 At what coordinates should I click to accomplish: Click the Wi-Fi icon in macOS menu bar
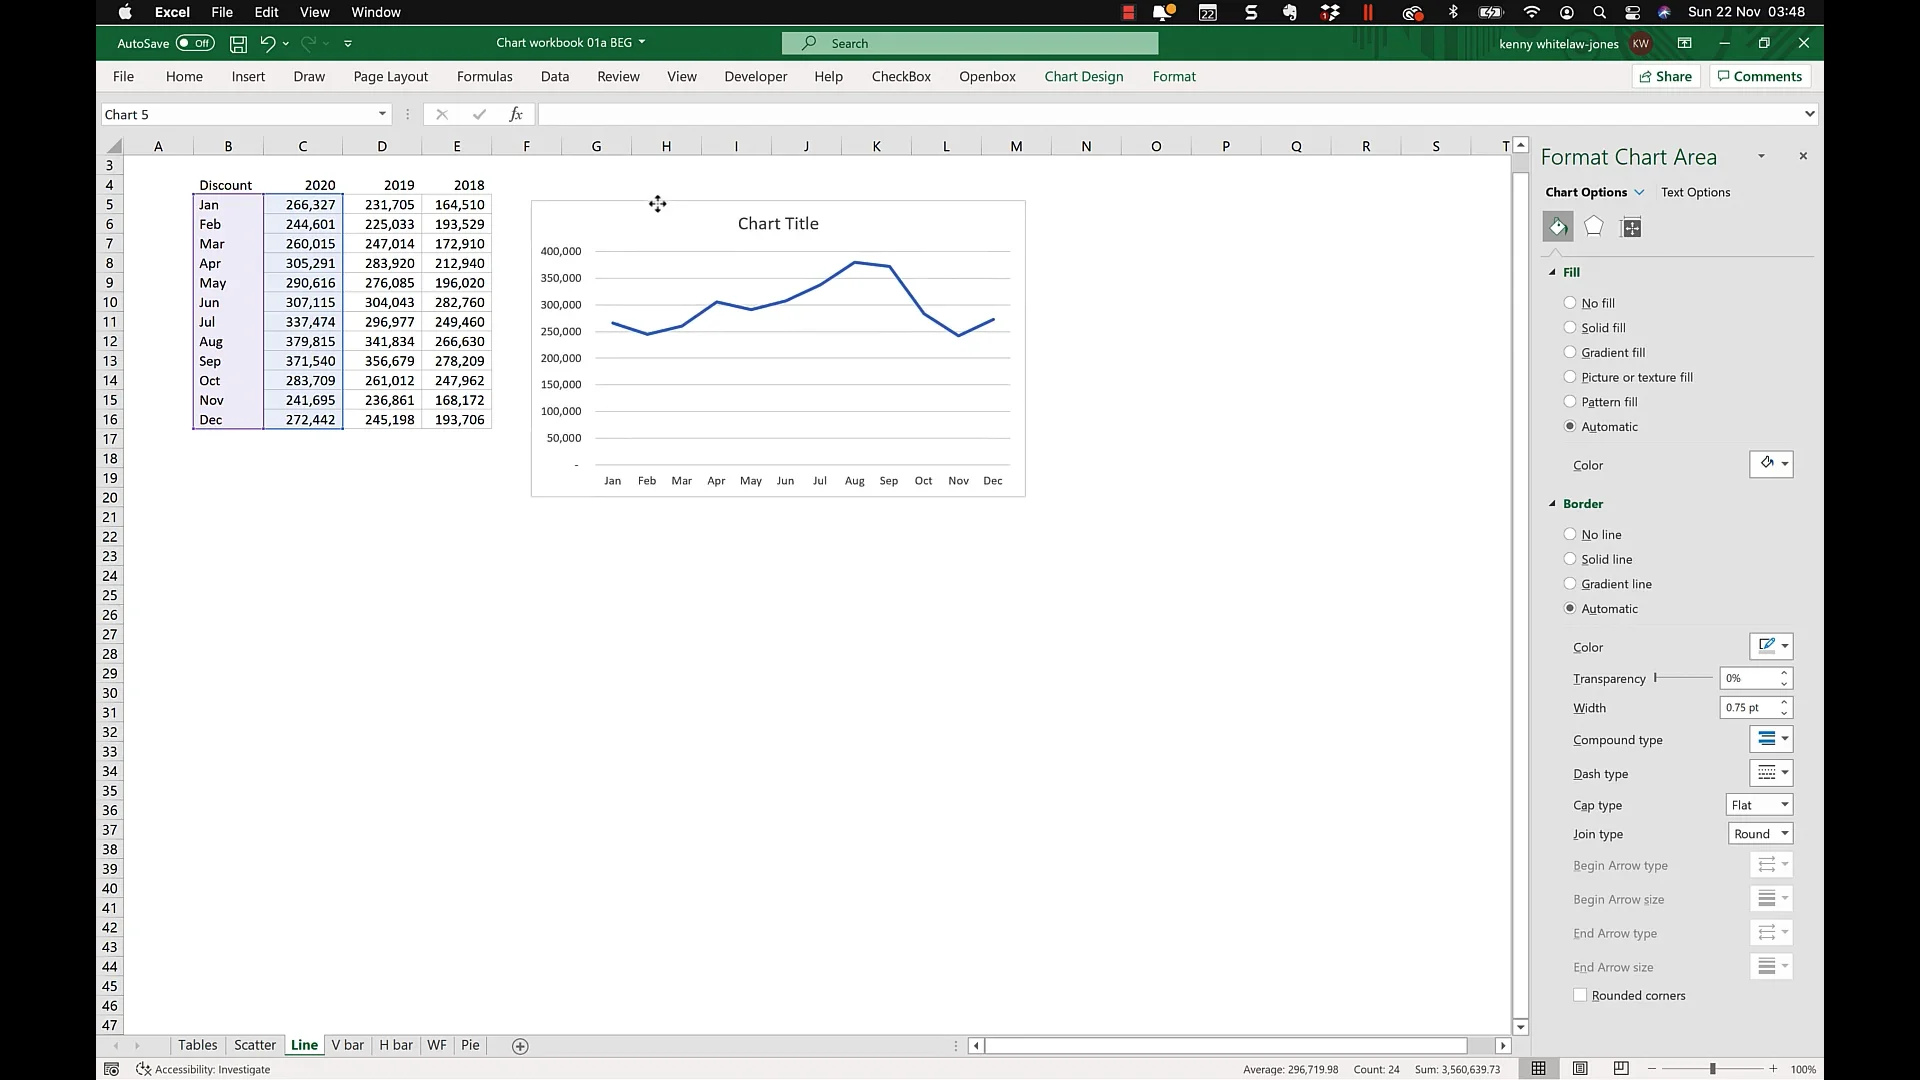click(x=1531, y=12)
